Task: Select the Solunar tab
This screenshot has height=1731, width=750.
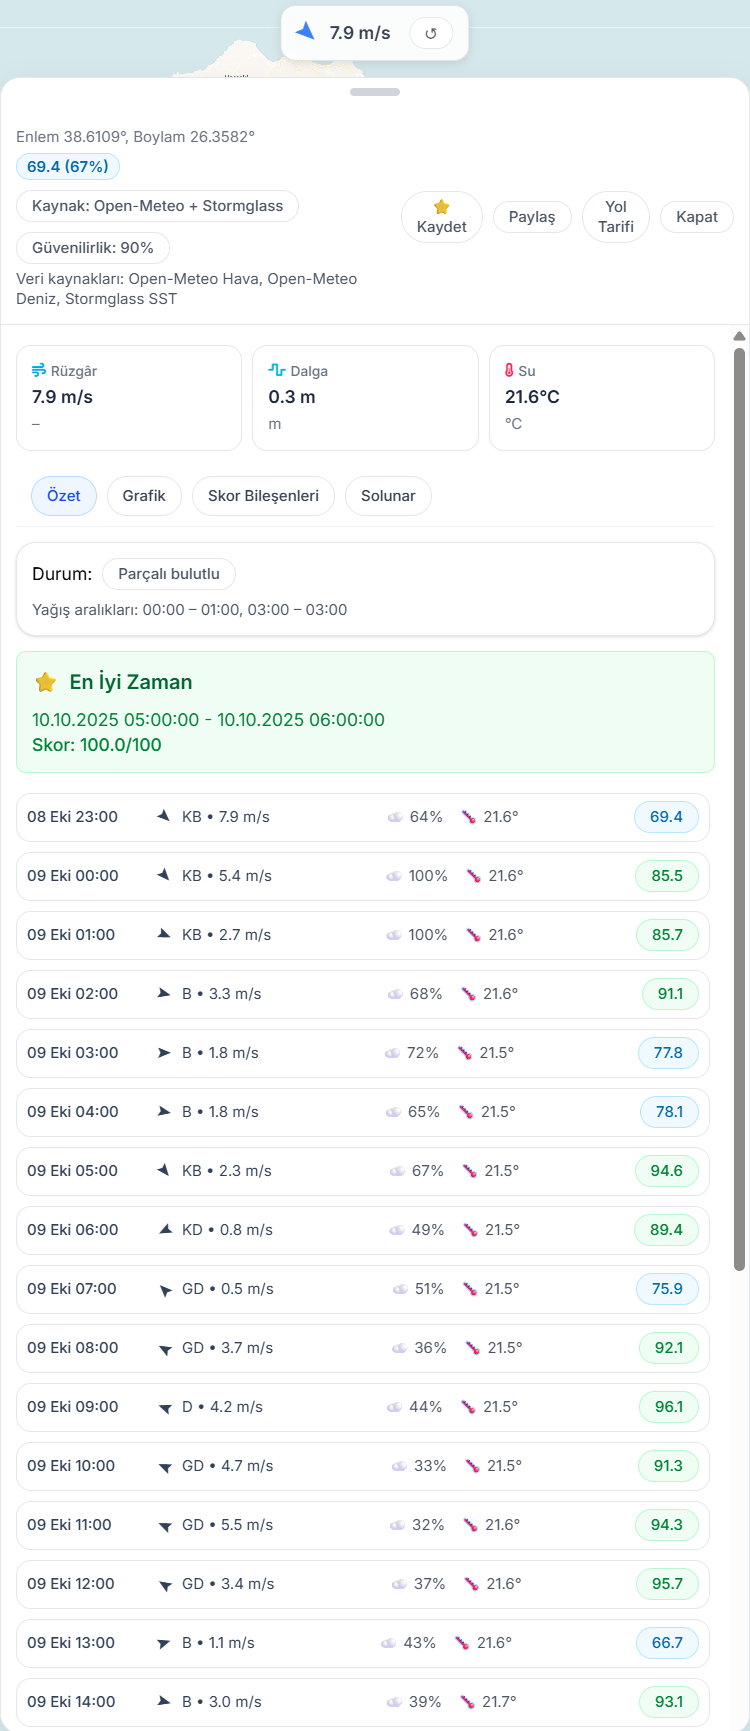Action: coord(388,496)
